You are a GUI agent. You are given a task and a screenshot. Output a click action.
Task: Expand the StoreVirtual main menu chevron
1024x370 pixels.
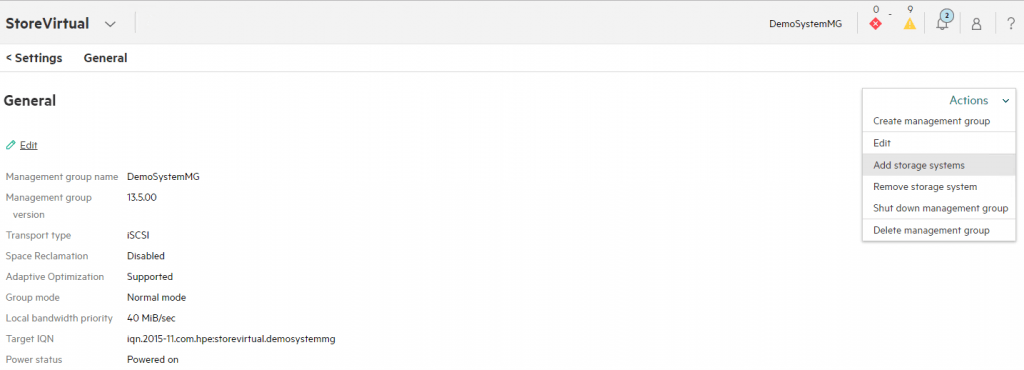[x=110, y=24]
